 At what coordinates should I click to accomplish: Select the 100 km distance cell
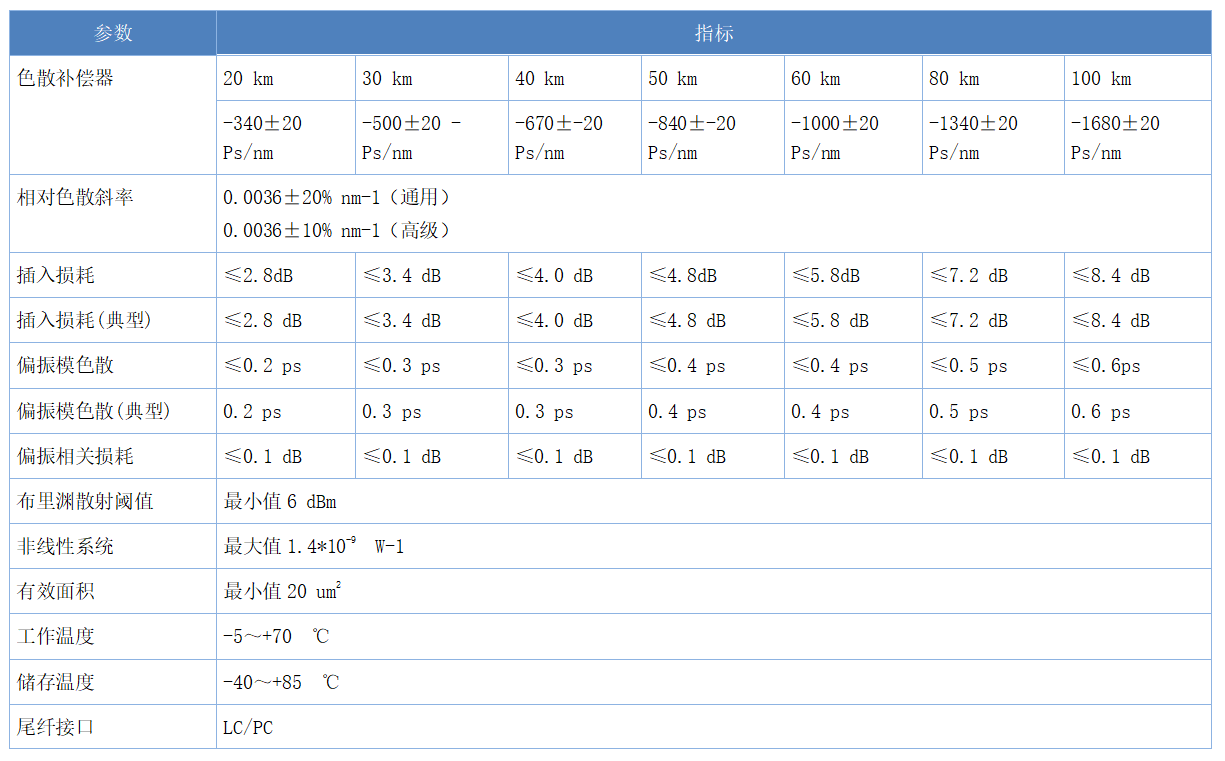tap(1101, 79)
